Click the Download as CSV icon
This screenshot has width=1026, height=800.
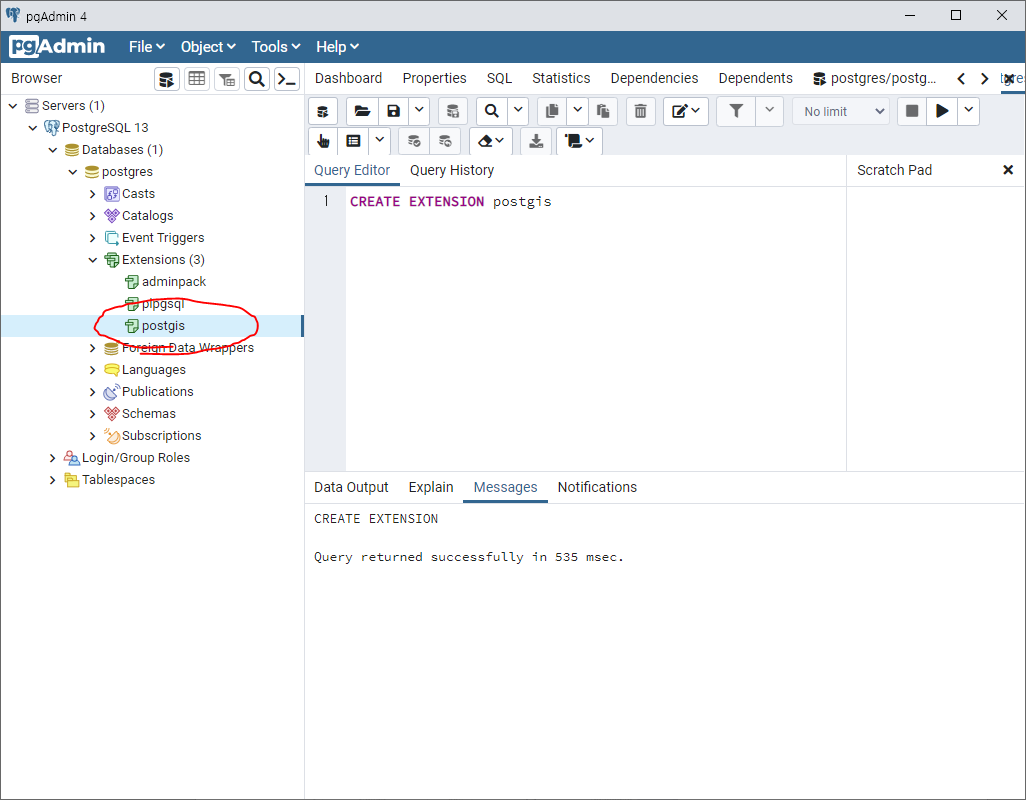(x=536, y=141)
